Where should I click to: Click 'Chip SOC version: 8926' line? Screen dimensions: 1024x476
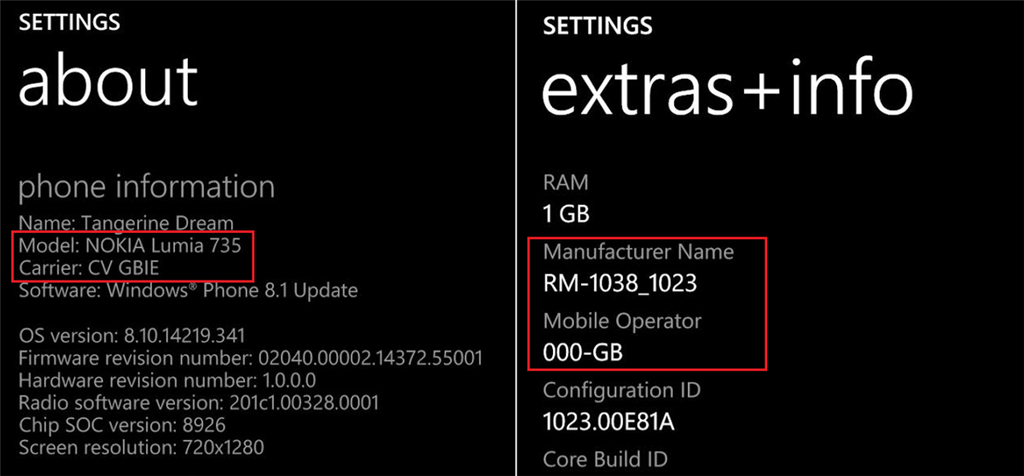click(122, 425)
